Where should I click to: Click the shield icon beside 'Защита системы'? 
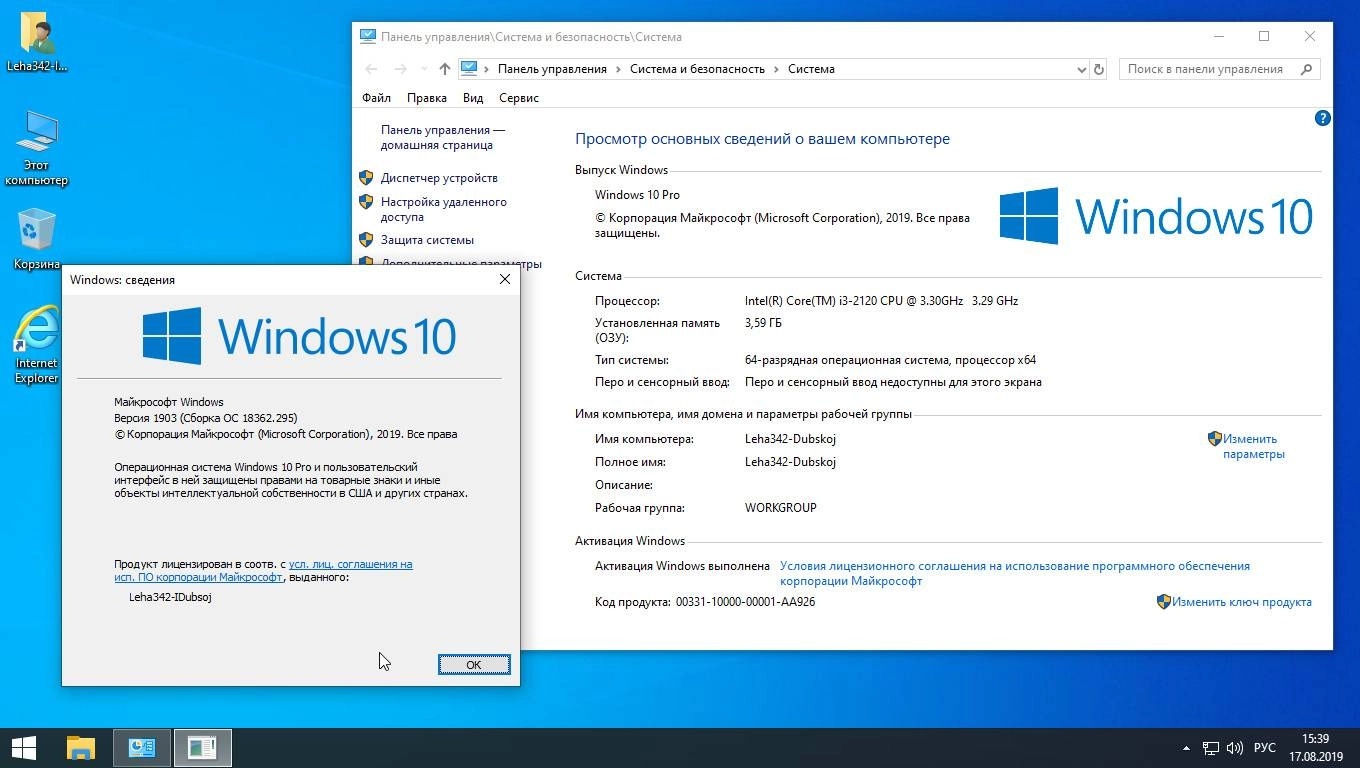366,240
